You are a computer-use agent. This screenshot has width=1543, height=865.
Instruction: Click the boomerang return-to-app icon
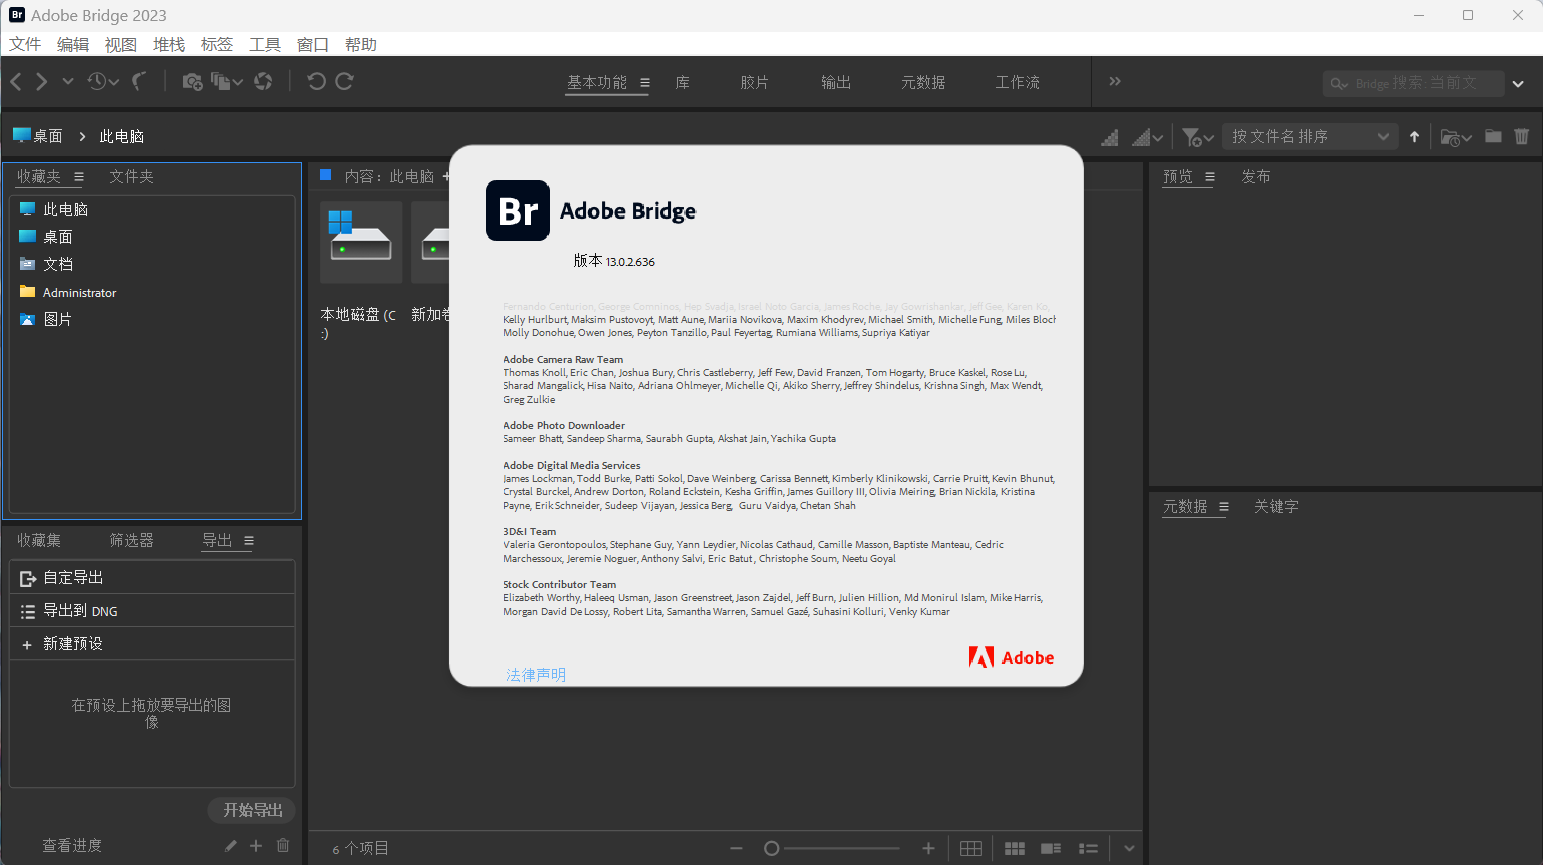pos(139,82)
